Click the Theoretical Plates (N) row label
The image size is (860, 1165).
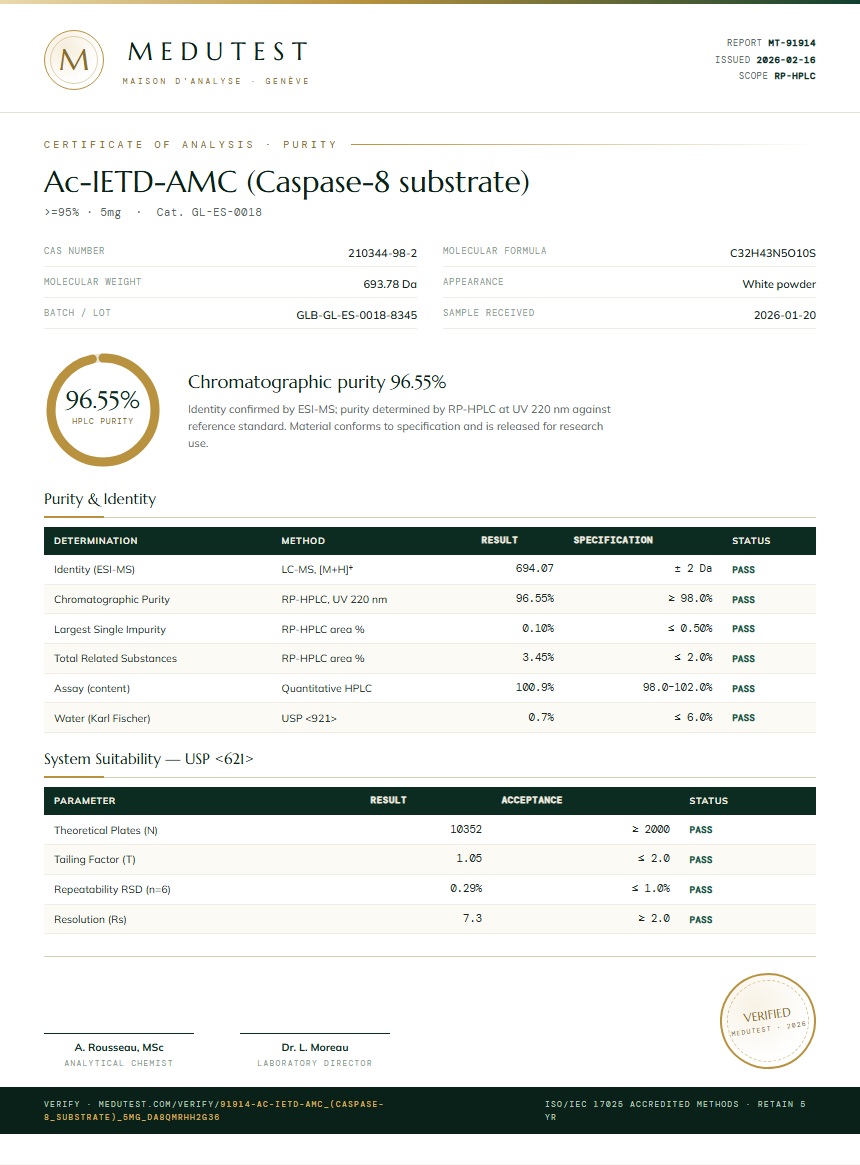click(106, 831)
